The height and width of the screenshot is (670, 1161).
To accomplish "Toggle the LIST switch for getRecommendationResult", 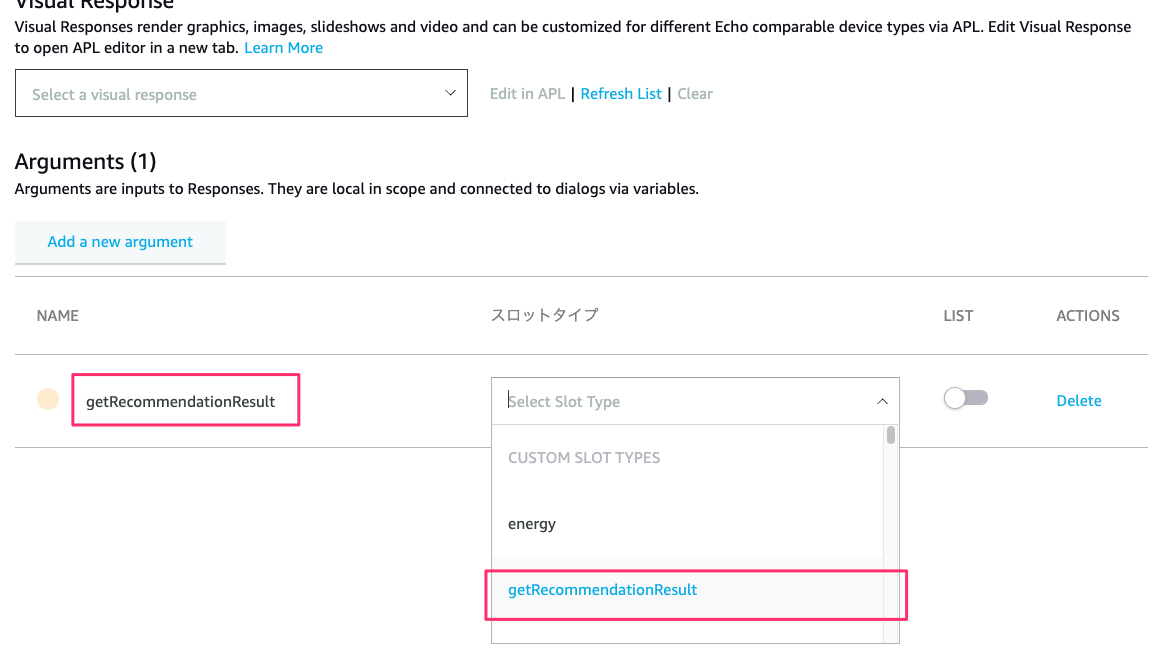I will point(965,398).
